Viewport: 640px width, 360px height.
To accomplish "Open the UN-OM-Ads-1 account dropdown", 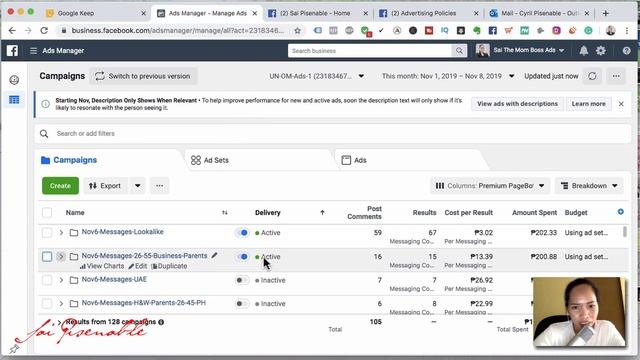I will pyautogui.click(x=316, y=76).
